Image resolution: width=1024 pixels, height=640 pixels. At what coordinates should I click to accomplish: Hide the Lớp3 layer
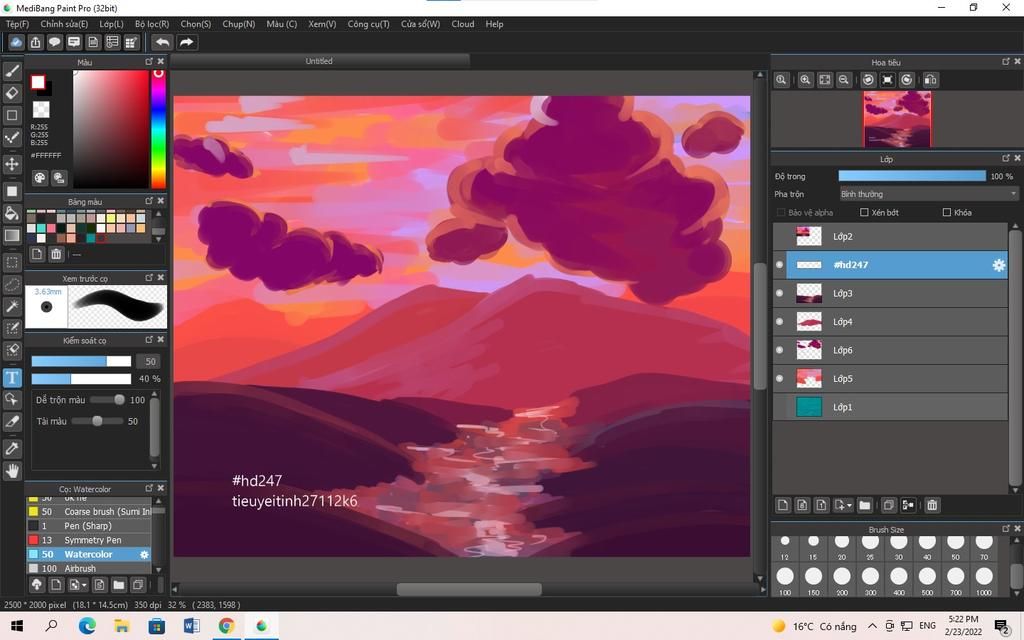(x=779, y=293)
